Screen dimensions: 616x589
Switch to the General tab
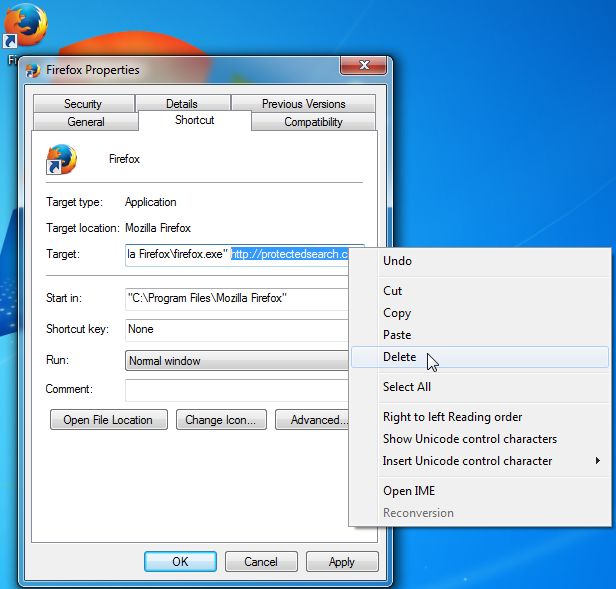86,122
